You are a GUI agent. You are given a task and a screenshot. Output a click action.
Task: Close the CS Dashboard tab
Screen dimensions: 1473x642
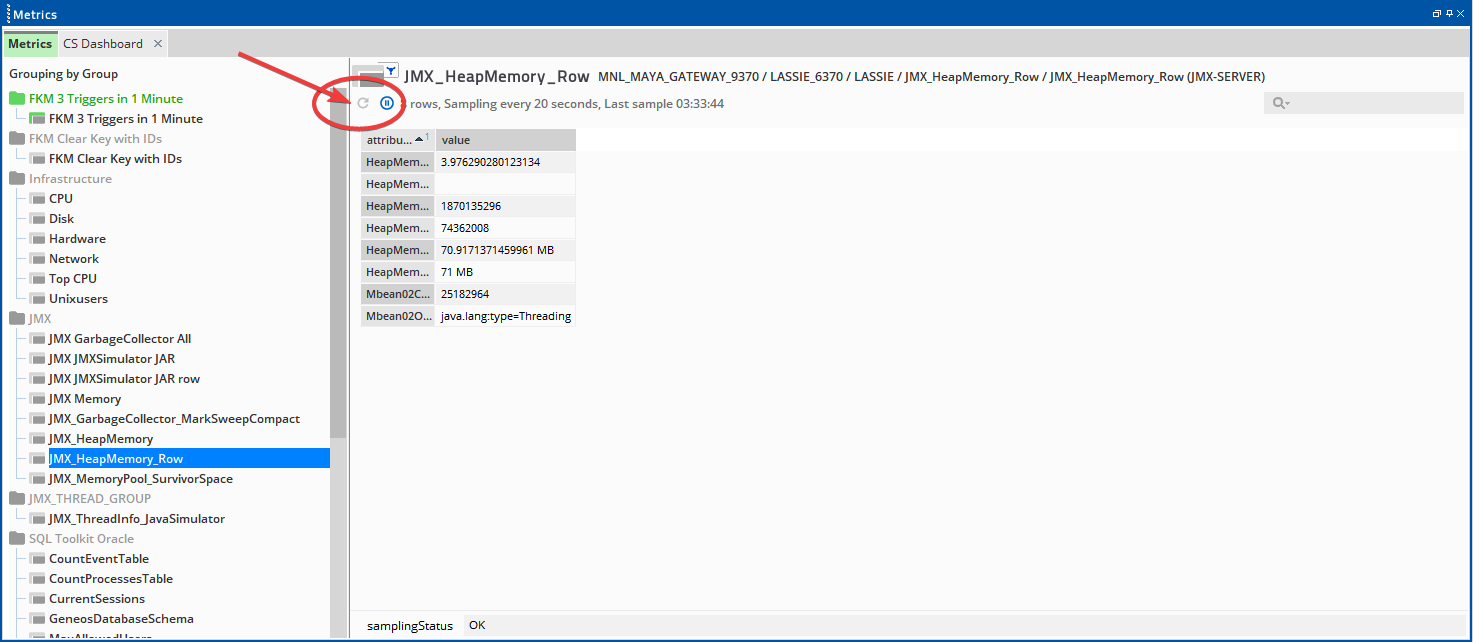click(x=158, y=44)
